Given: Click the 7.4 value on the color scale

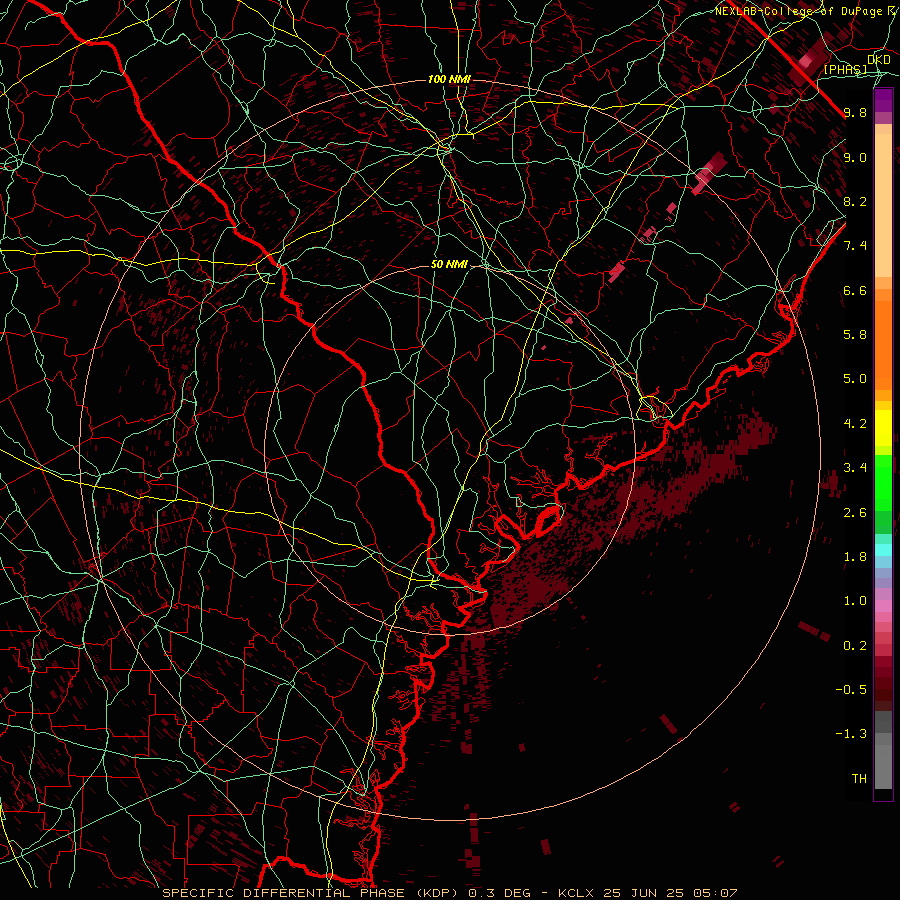Looking at the screenshot, I should tap(855, 246).
